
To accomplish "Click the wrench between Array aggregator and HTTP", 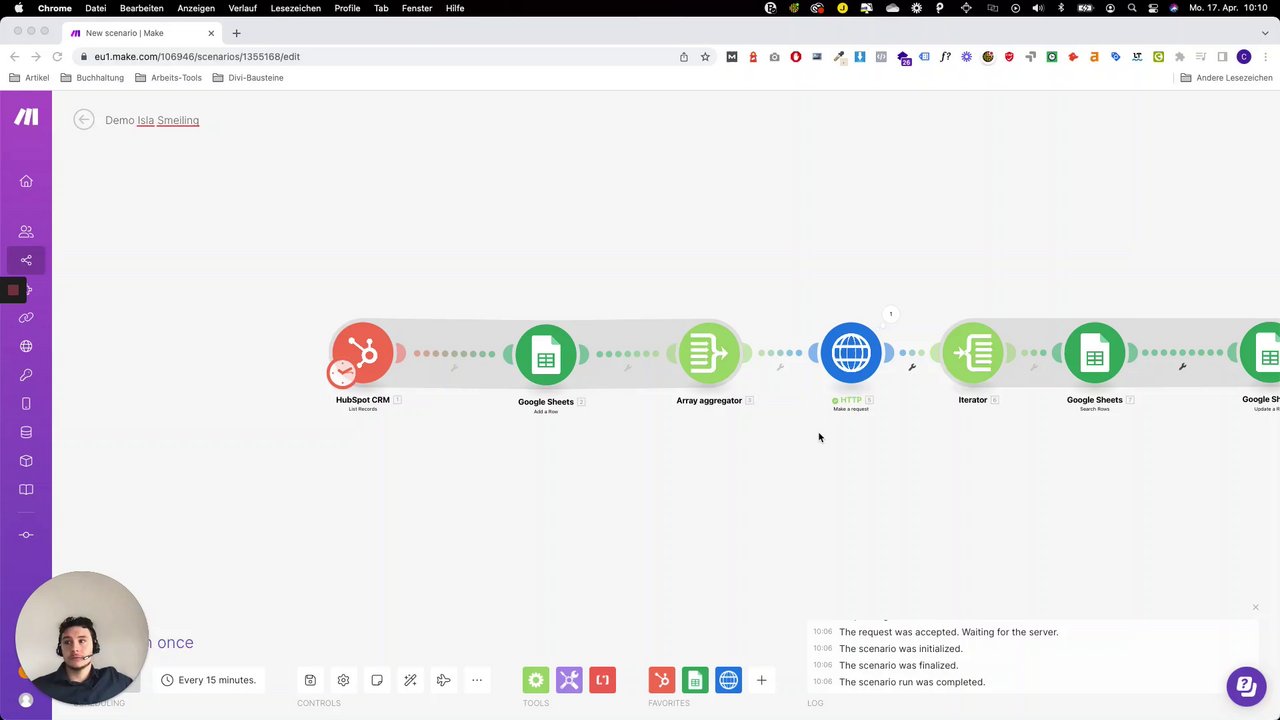I will click(x=780, y=367).
